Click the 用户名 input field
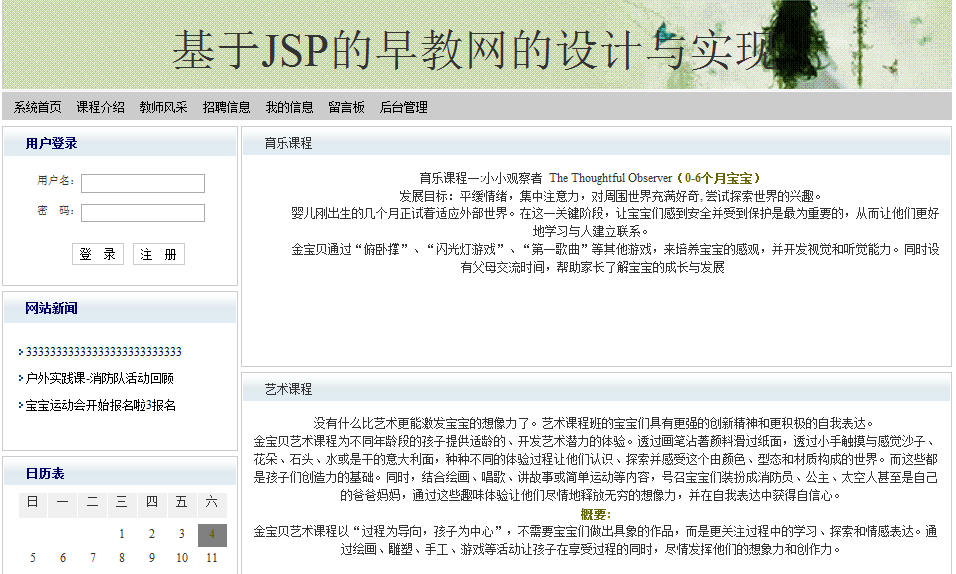This screenshot has height=574, width=956. [143, 183]
